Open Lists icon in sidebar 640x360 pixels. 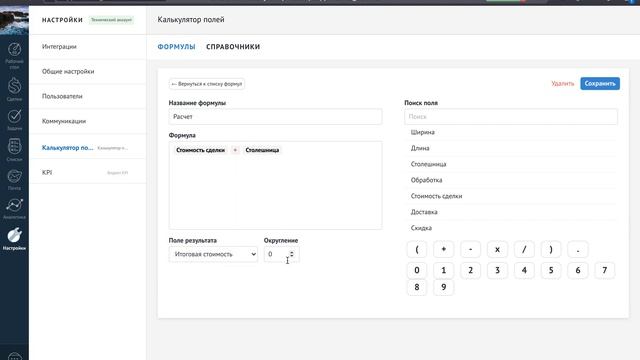(x=14, y=149)
